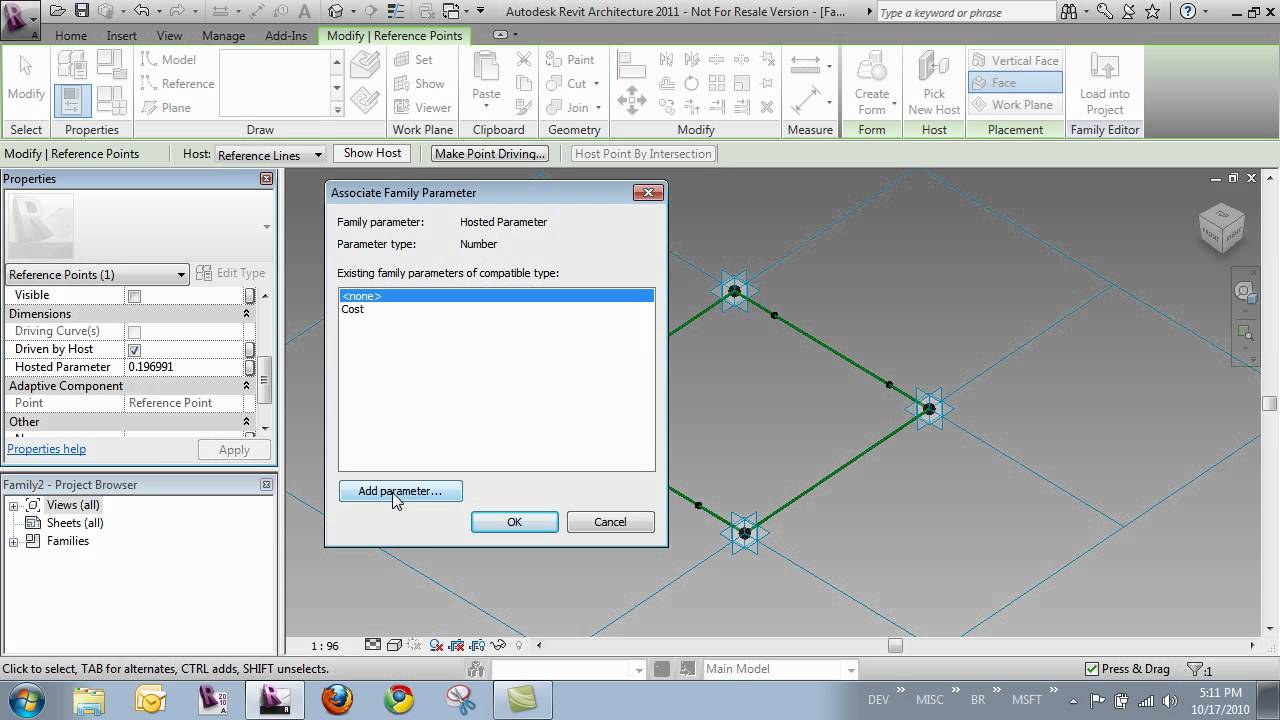Expand the Families node in Project Browser
1280x720 pixels.
[x=14, y=541]
